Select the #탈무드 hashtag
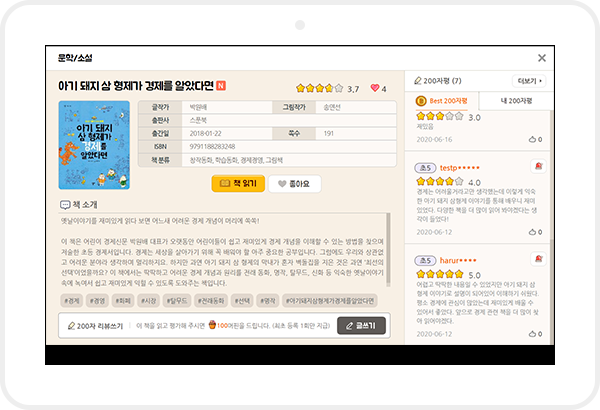Image resolution: width=600 pixels, height=410 pixels. tap(177, 301)
